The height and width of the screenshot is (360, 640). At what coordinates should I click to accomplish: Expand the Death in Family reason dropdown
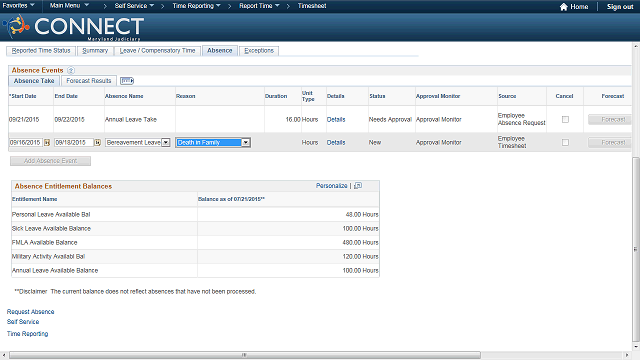(246, 142)
